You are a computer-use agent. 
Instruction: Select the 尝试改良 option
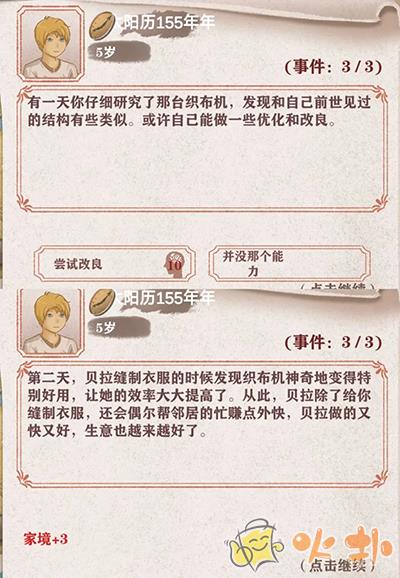tap(115, 264)
